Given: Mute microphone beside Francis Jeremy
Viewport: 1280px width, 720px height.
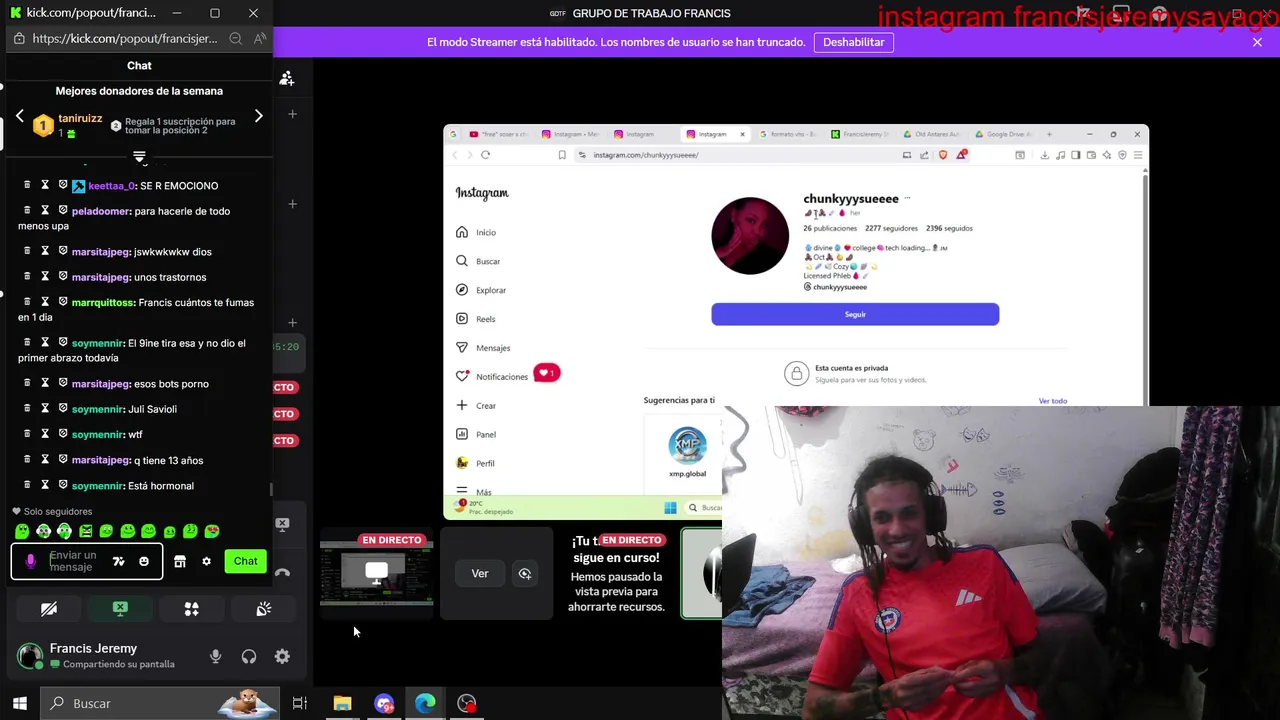Looking at the screenshot, I should [215, 657].
